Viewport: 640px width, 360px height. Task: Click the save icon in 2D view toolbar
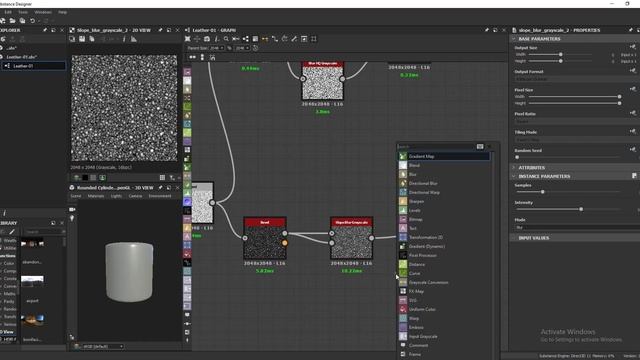pyautogui.click(x=82, y=39)
